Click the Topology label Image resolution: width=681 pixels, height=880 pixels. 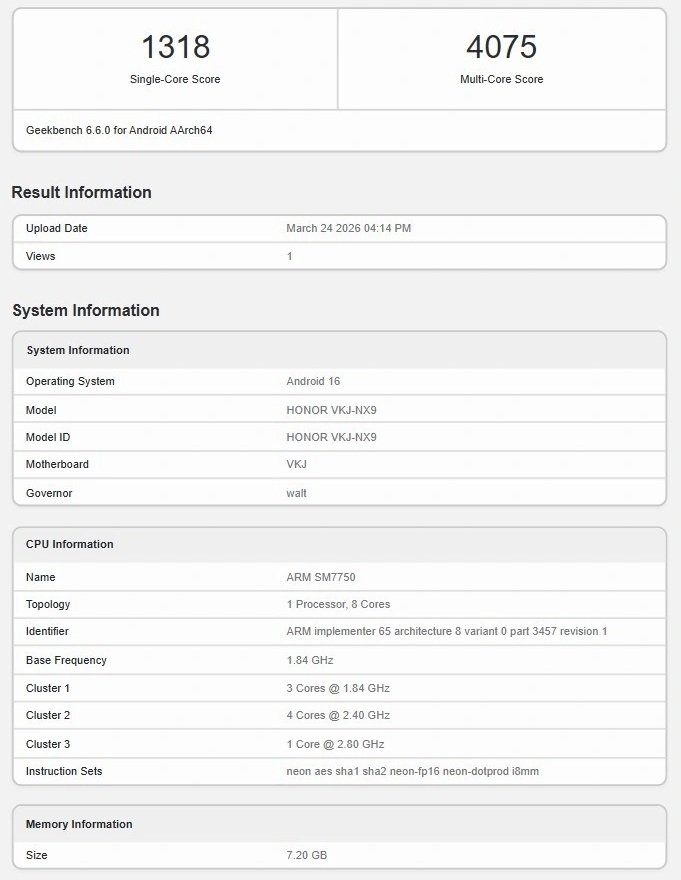pos(48,604)
